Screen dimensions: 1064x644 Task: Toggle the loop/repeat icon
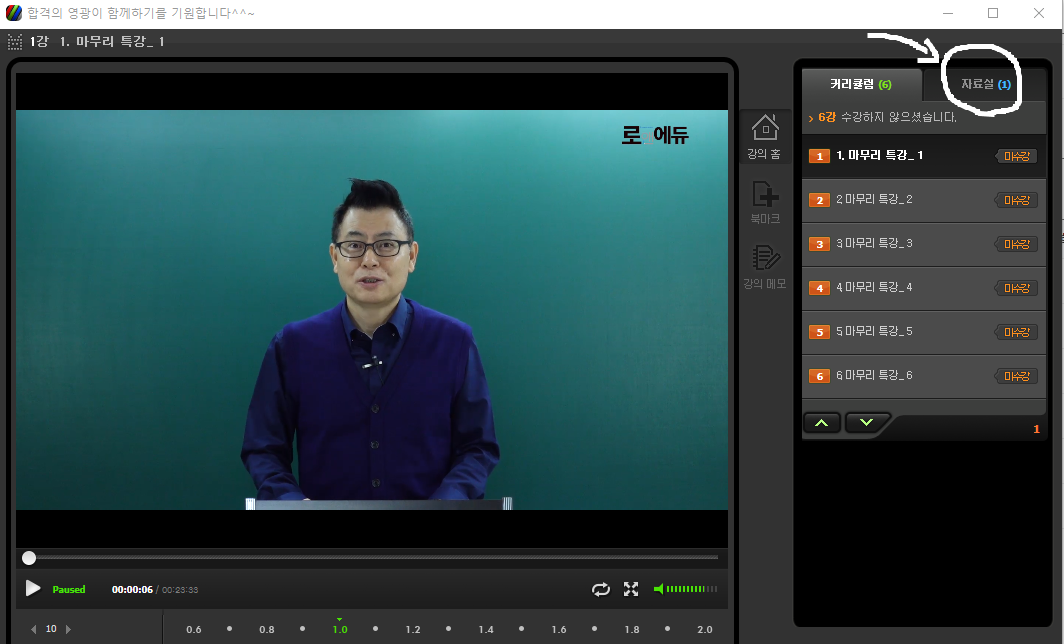point(601,589)
